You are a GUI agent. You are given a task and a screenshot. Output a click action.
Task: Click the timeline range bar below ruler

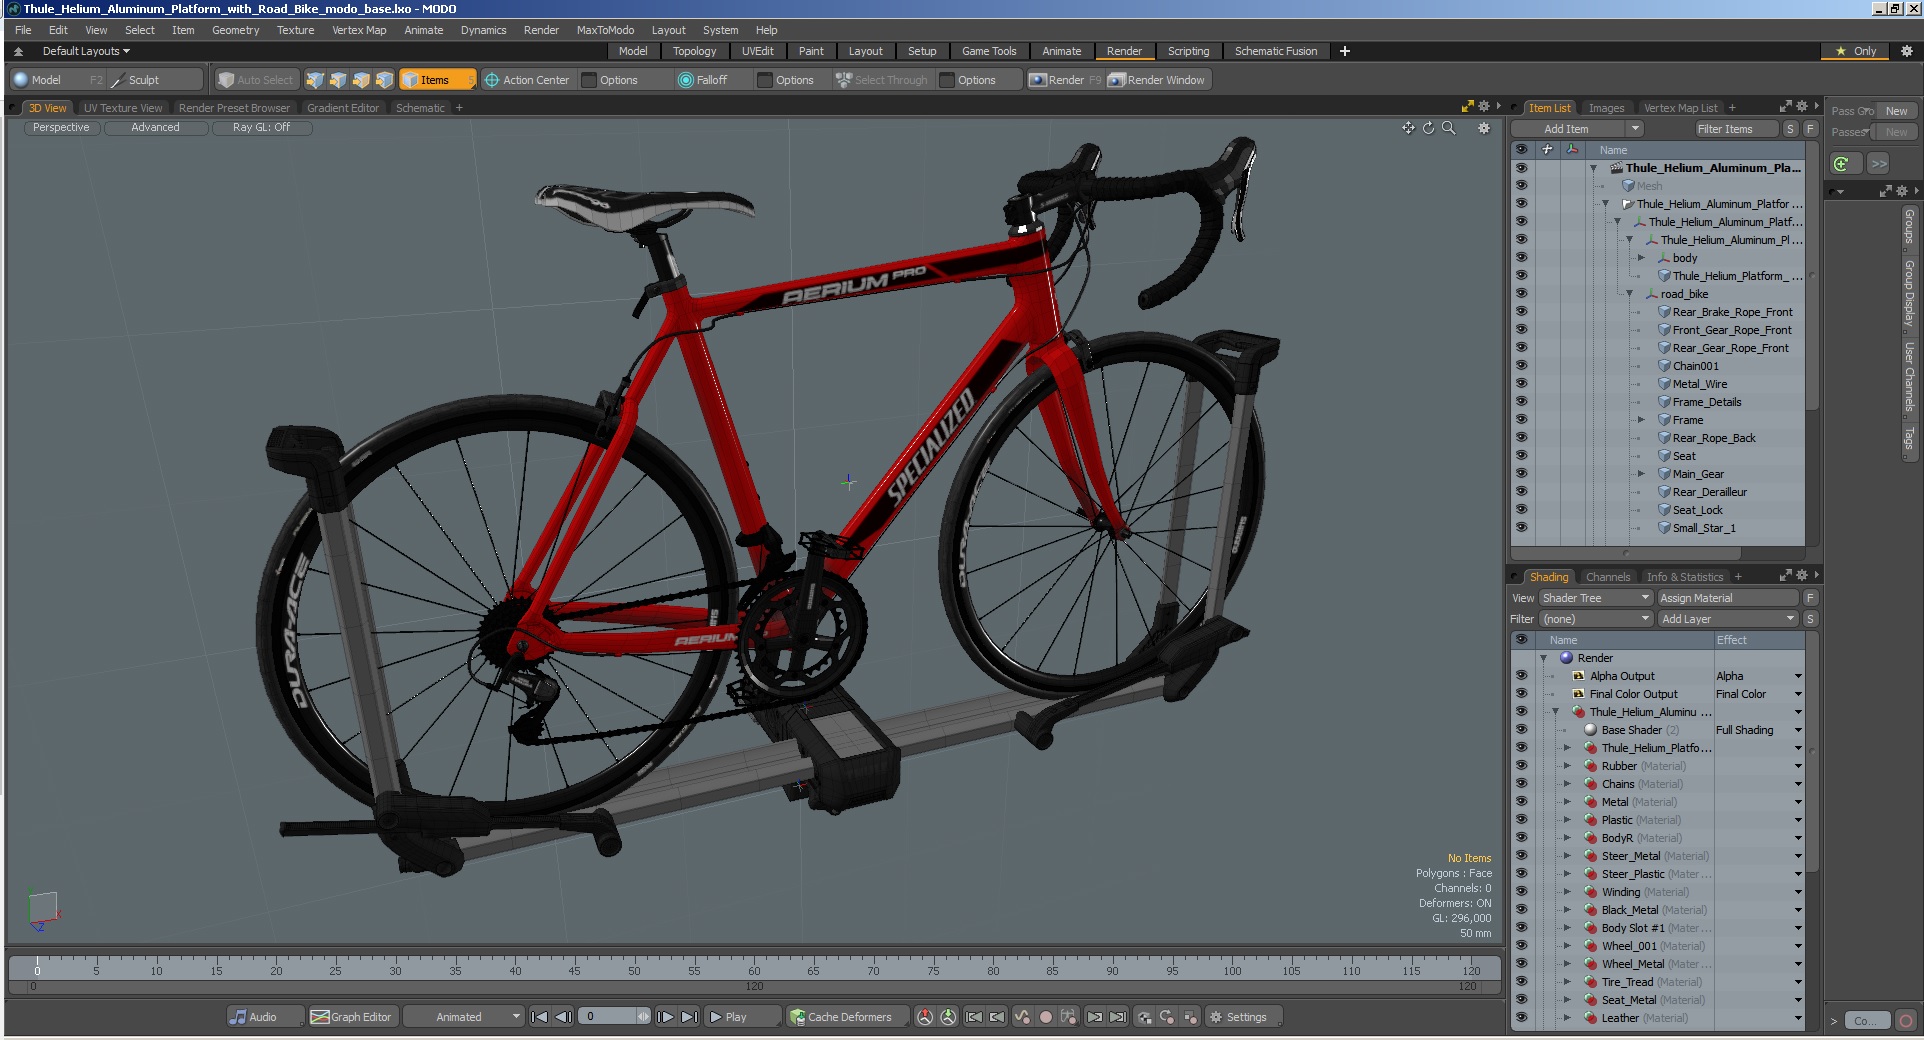754,986
